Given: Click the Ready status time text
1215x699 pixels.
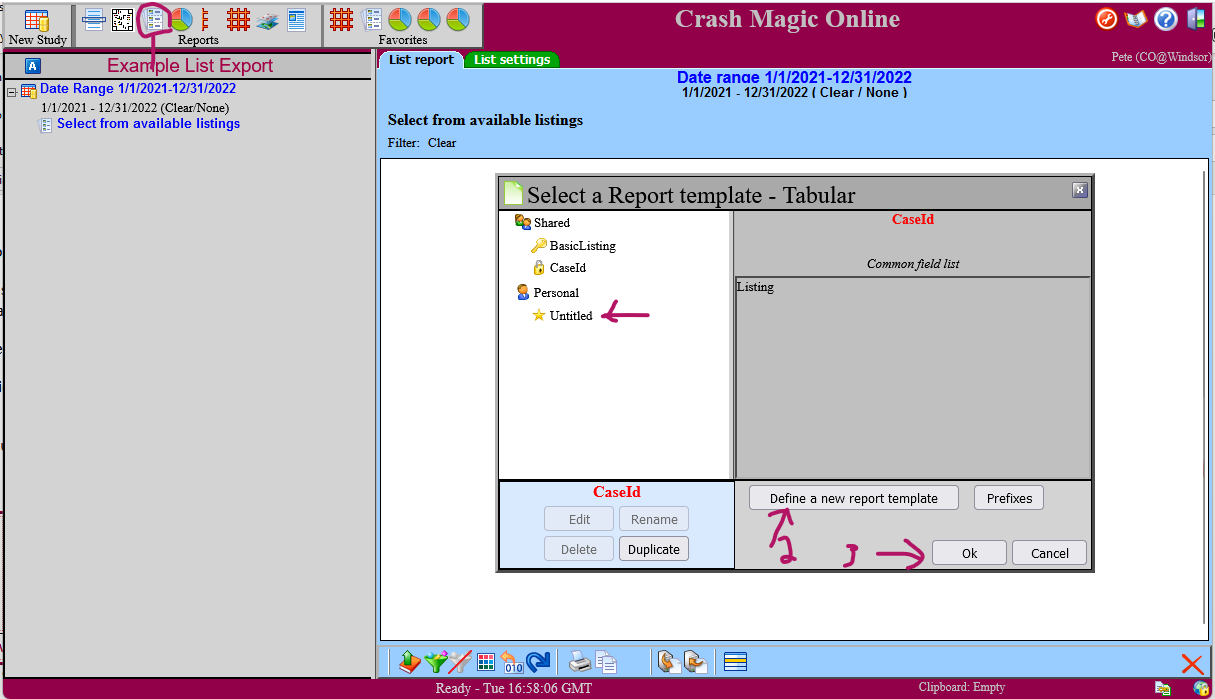Looking at the screenshot, I should [x=514, y=688].
